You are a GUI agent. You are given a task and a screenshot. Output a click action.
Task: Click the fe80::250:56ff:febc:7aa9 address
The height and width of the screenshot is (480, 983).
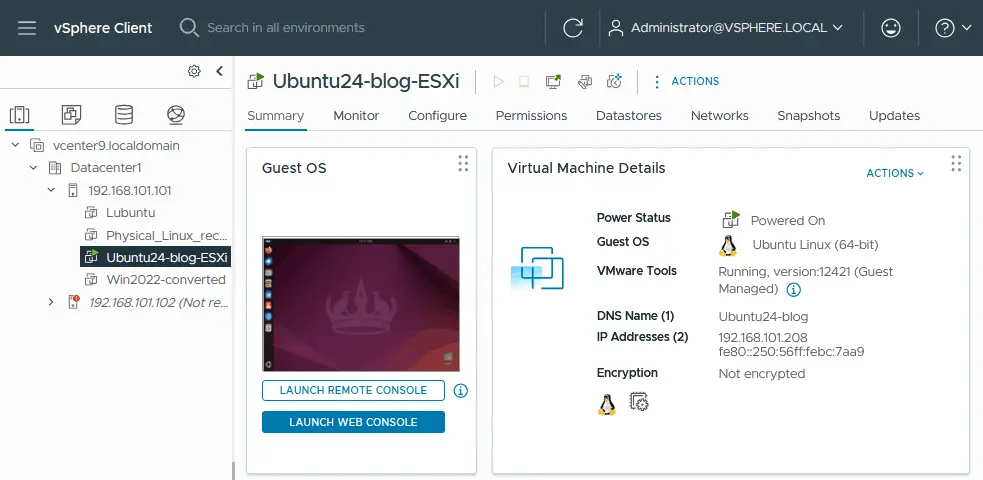click(x=791, y=352)
